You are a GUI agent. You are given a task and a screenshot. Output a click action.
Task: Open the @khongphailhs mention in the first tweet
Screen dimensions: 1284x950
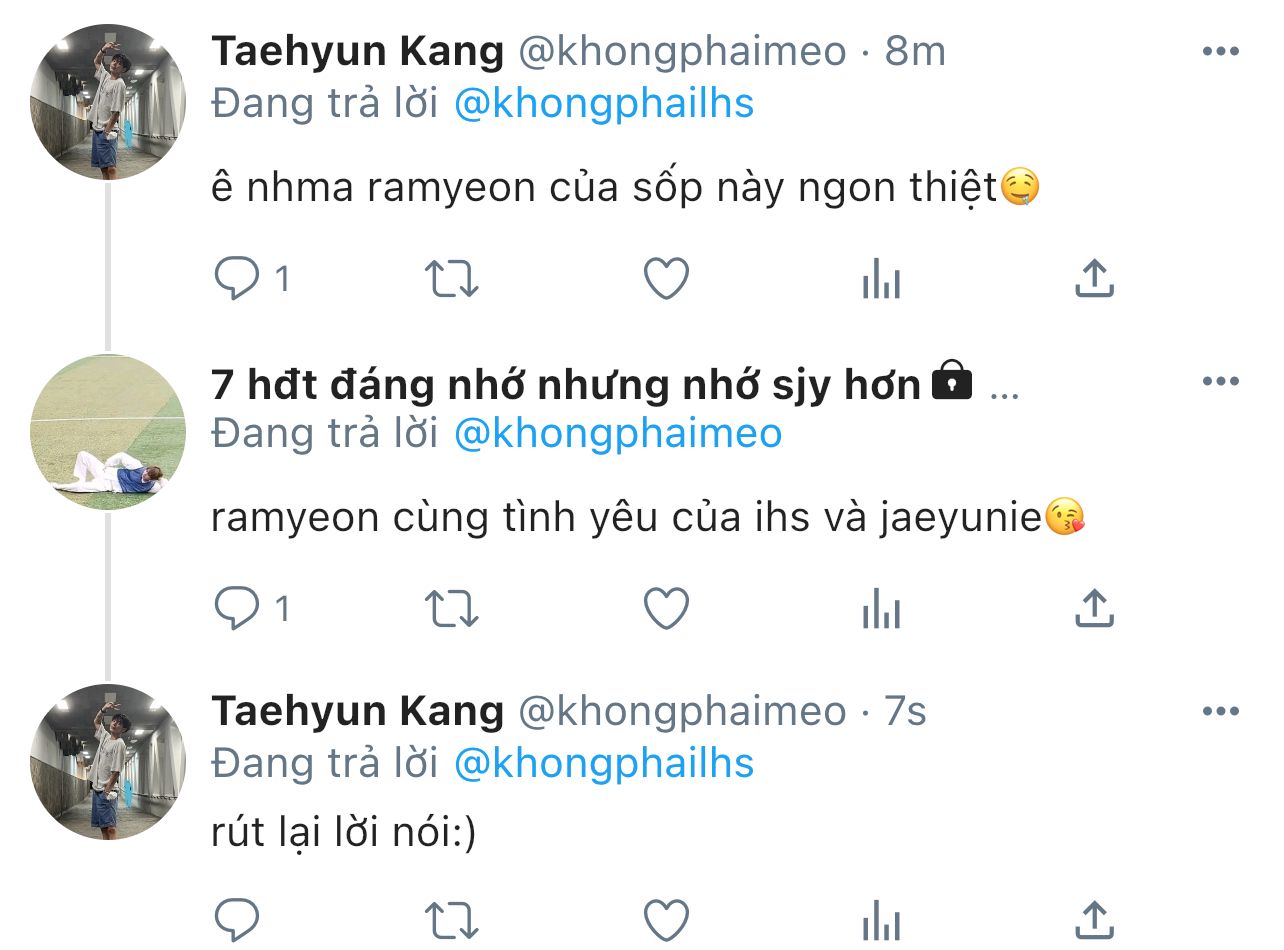coord(604,103)
